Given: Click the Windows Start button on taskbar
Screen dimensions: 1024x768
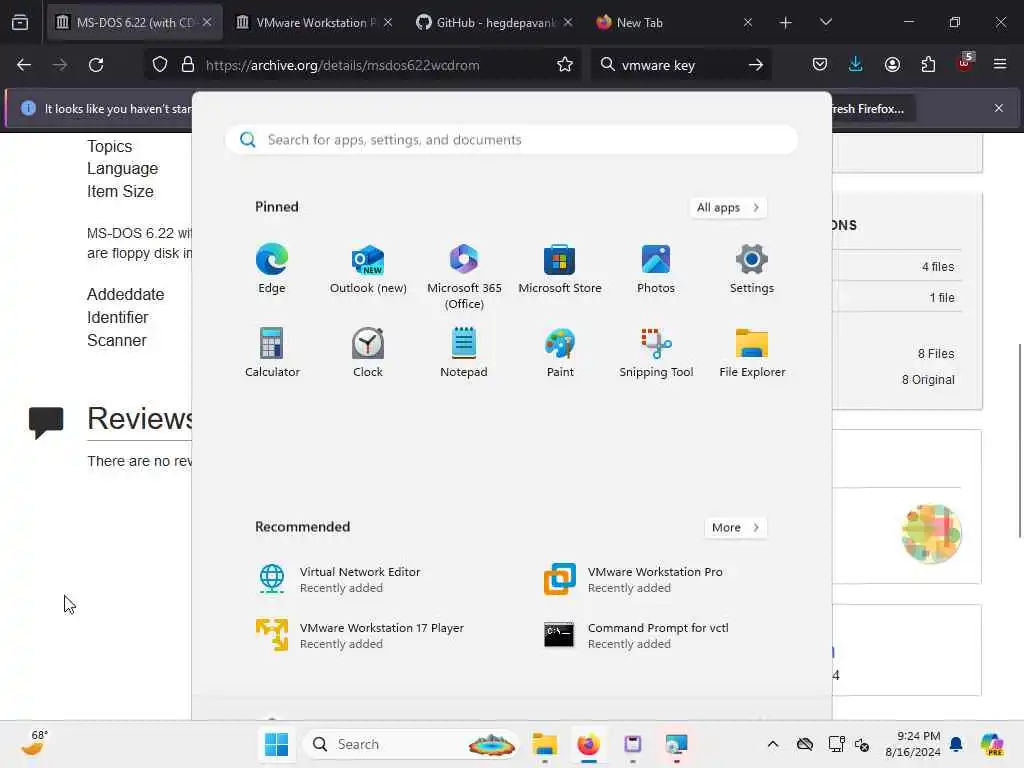Looking at the screenshot, I should (x=276, y=744).
